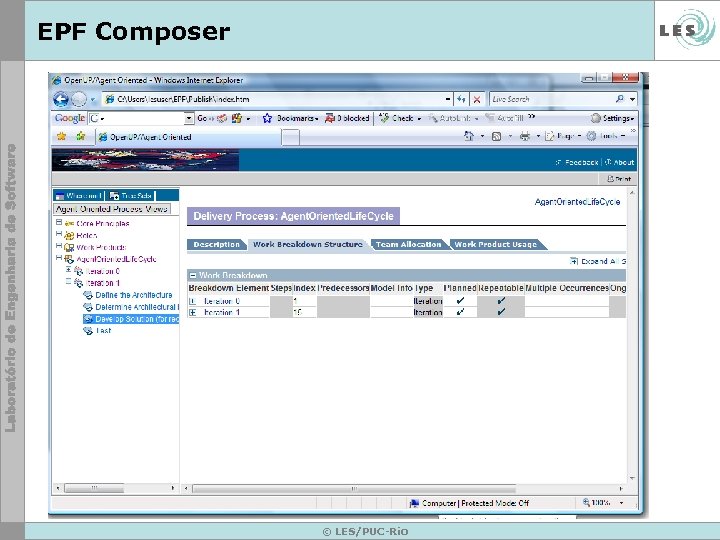Image resolution: width=720 pixels, height=540 pixels.
Task: Switch to the Description tab
Action: pyautogui.click(x=216, y=245)
